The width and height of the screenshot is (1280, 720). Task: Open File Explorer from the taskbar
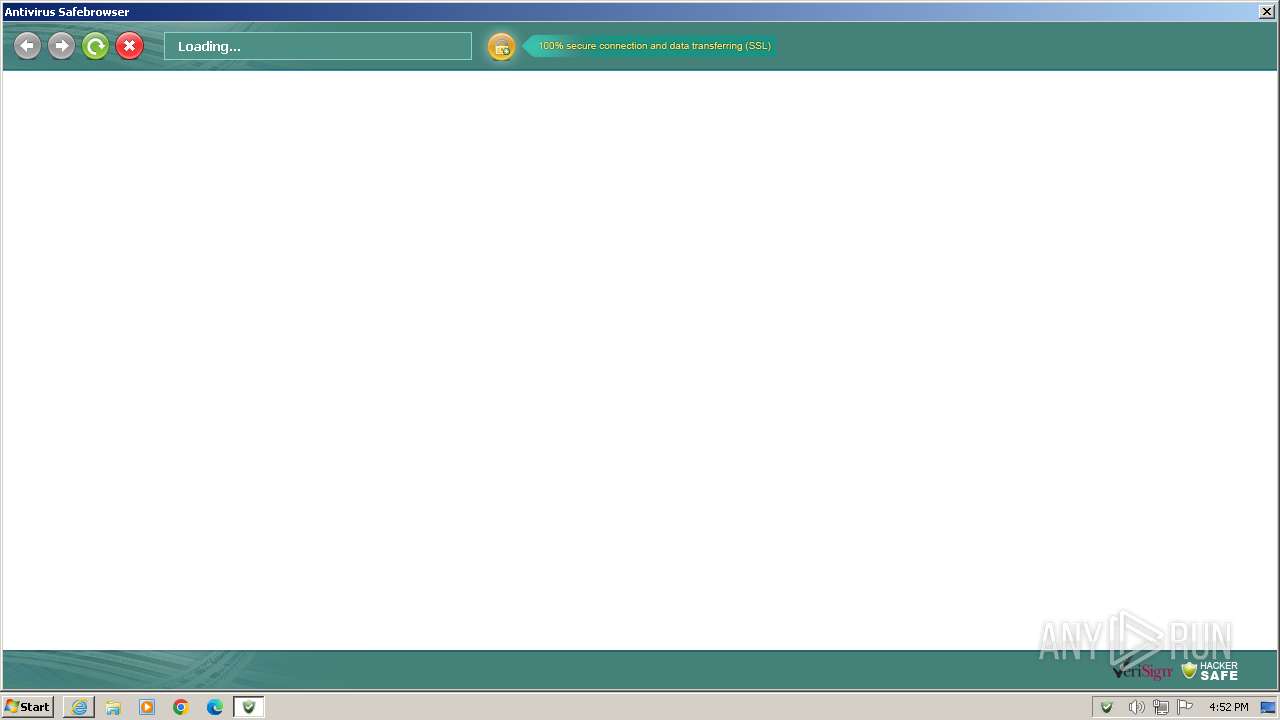113,707
